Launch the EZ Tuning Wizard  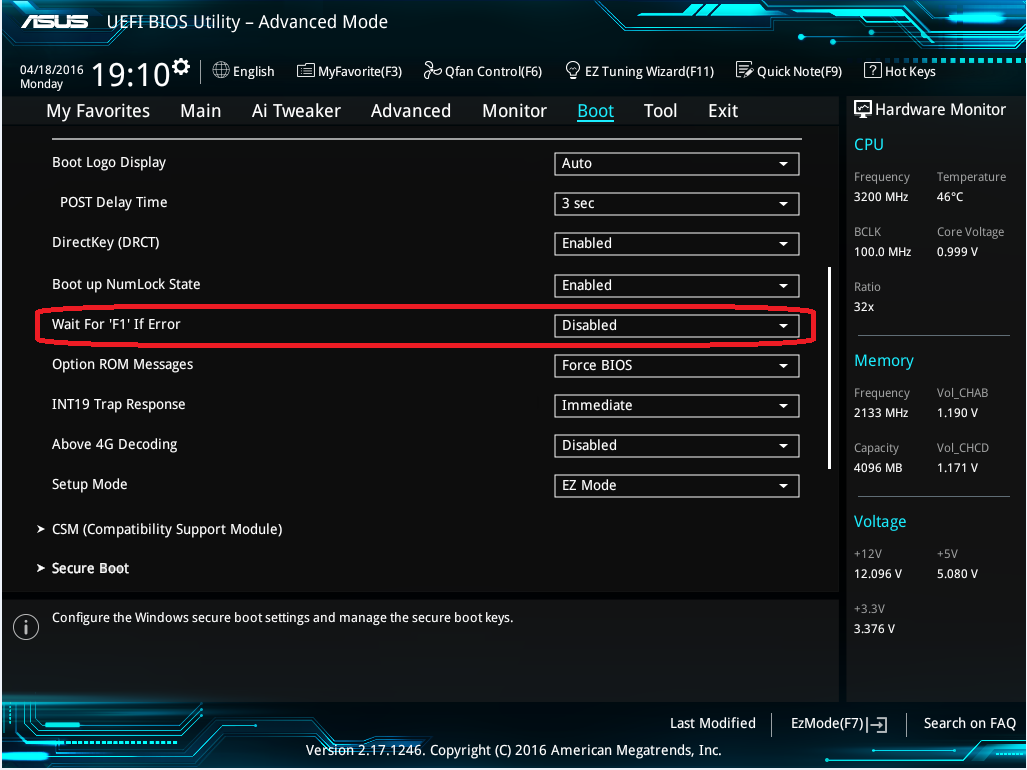[x=639, y=70]
